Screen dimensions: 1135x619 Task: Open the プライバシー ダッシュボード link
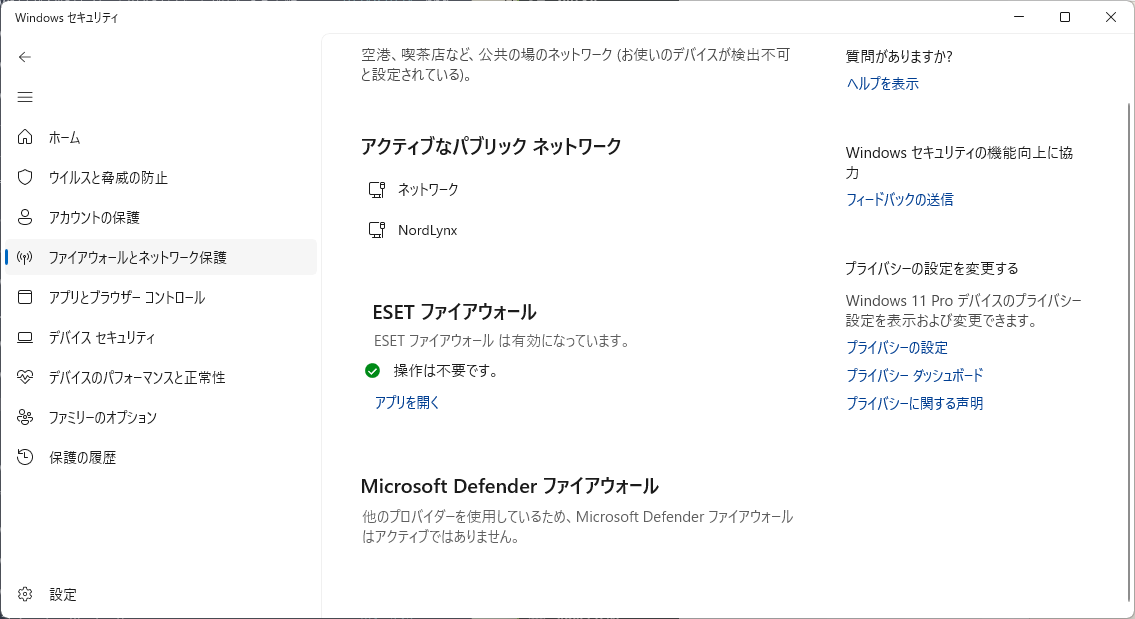click(x=914, y=376)
